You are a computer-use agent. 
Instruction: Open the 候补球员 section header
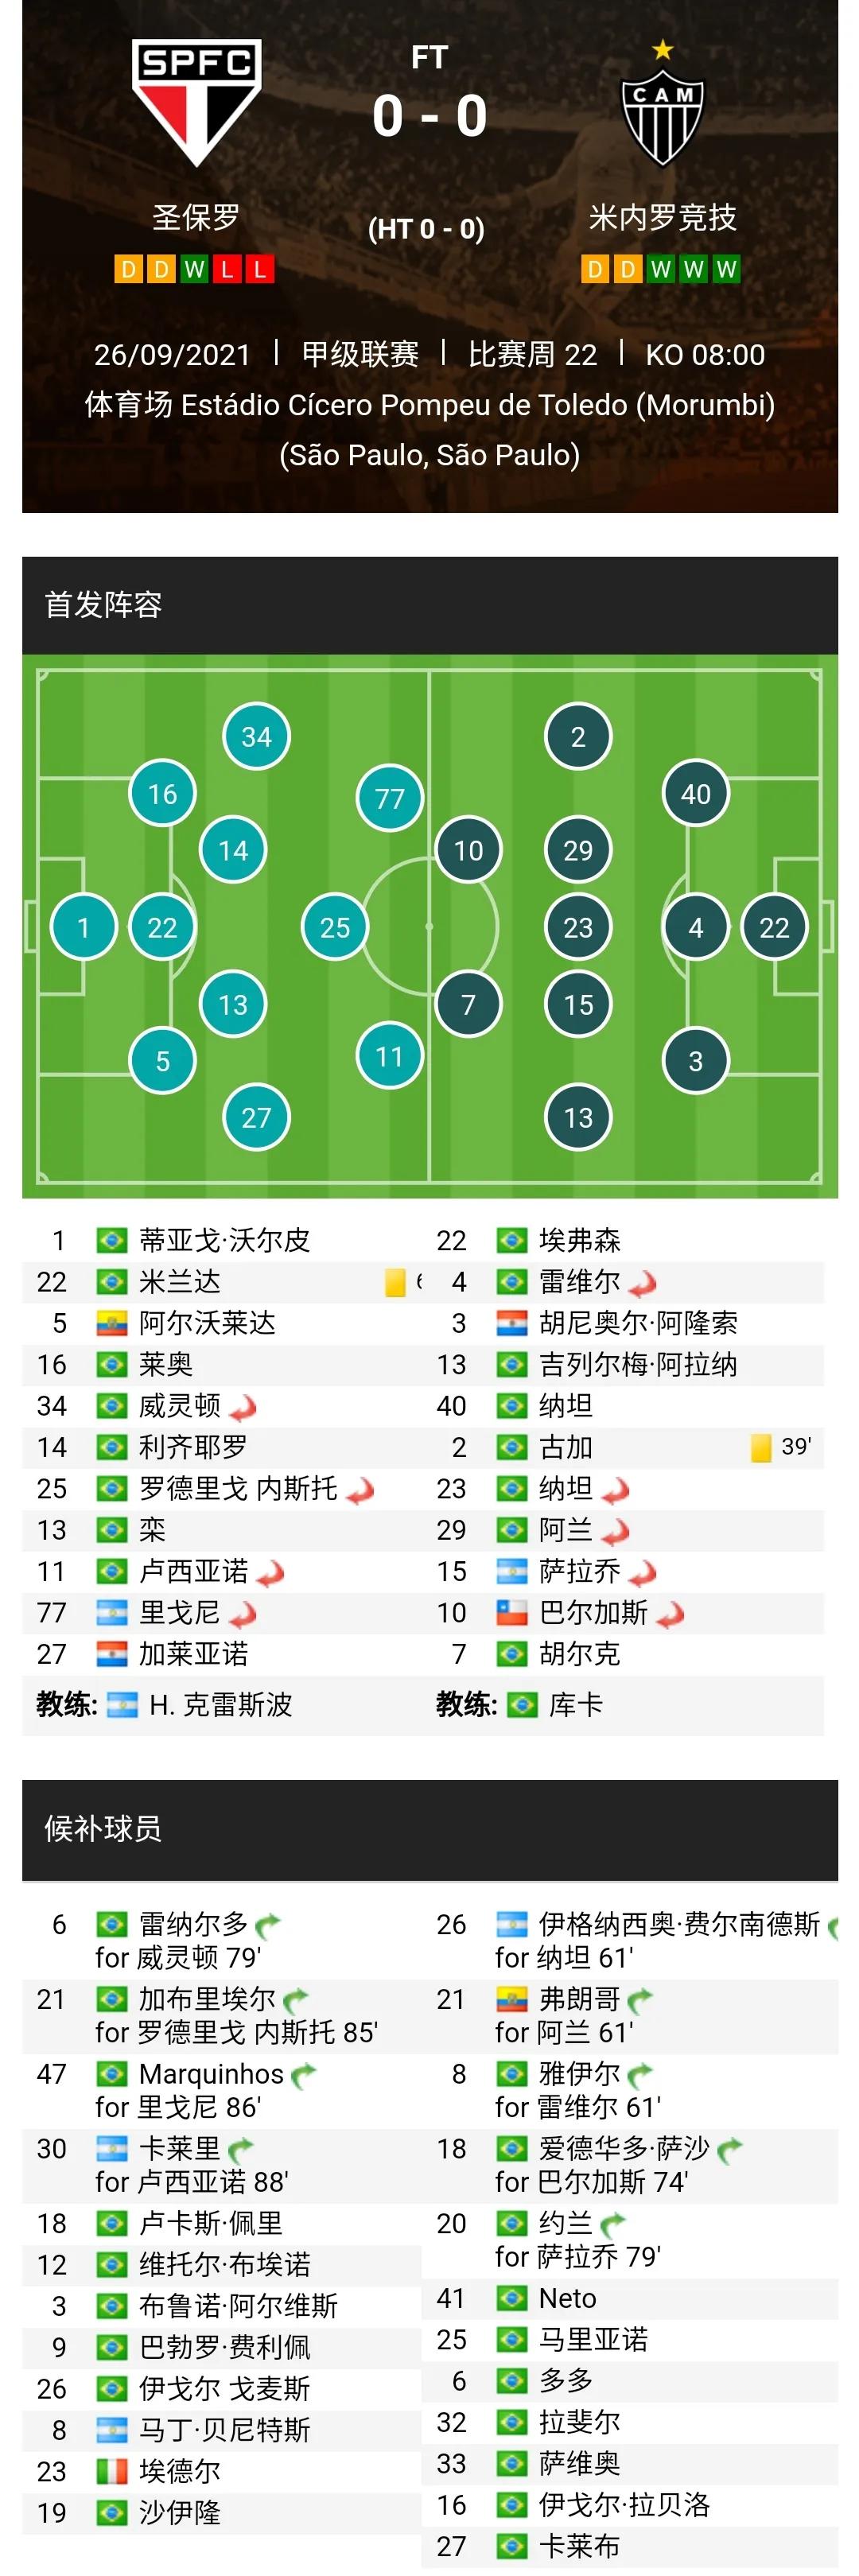click(103, 1829)
